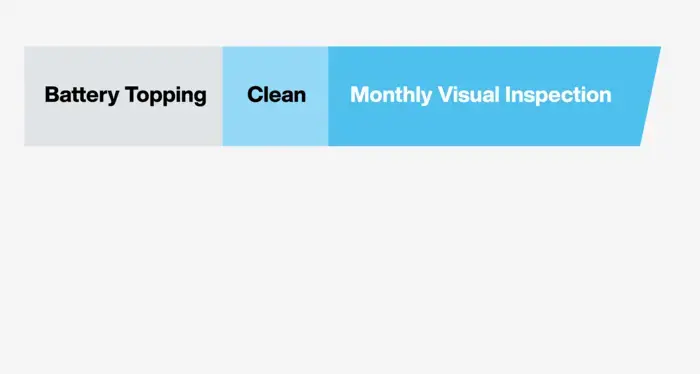Switch to the Clean tab
Image resolution: width=700 pixels, height=374 pixels.
point(275,96)
